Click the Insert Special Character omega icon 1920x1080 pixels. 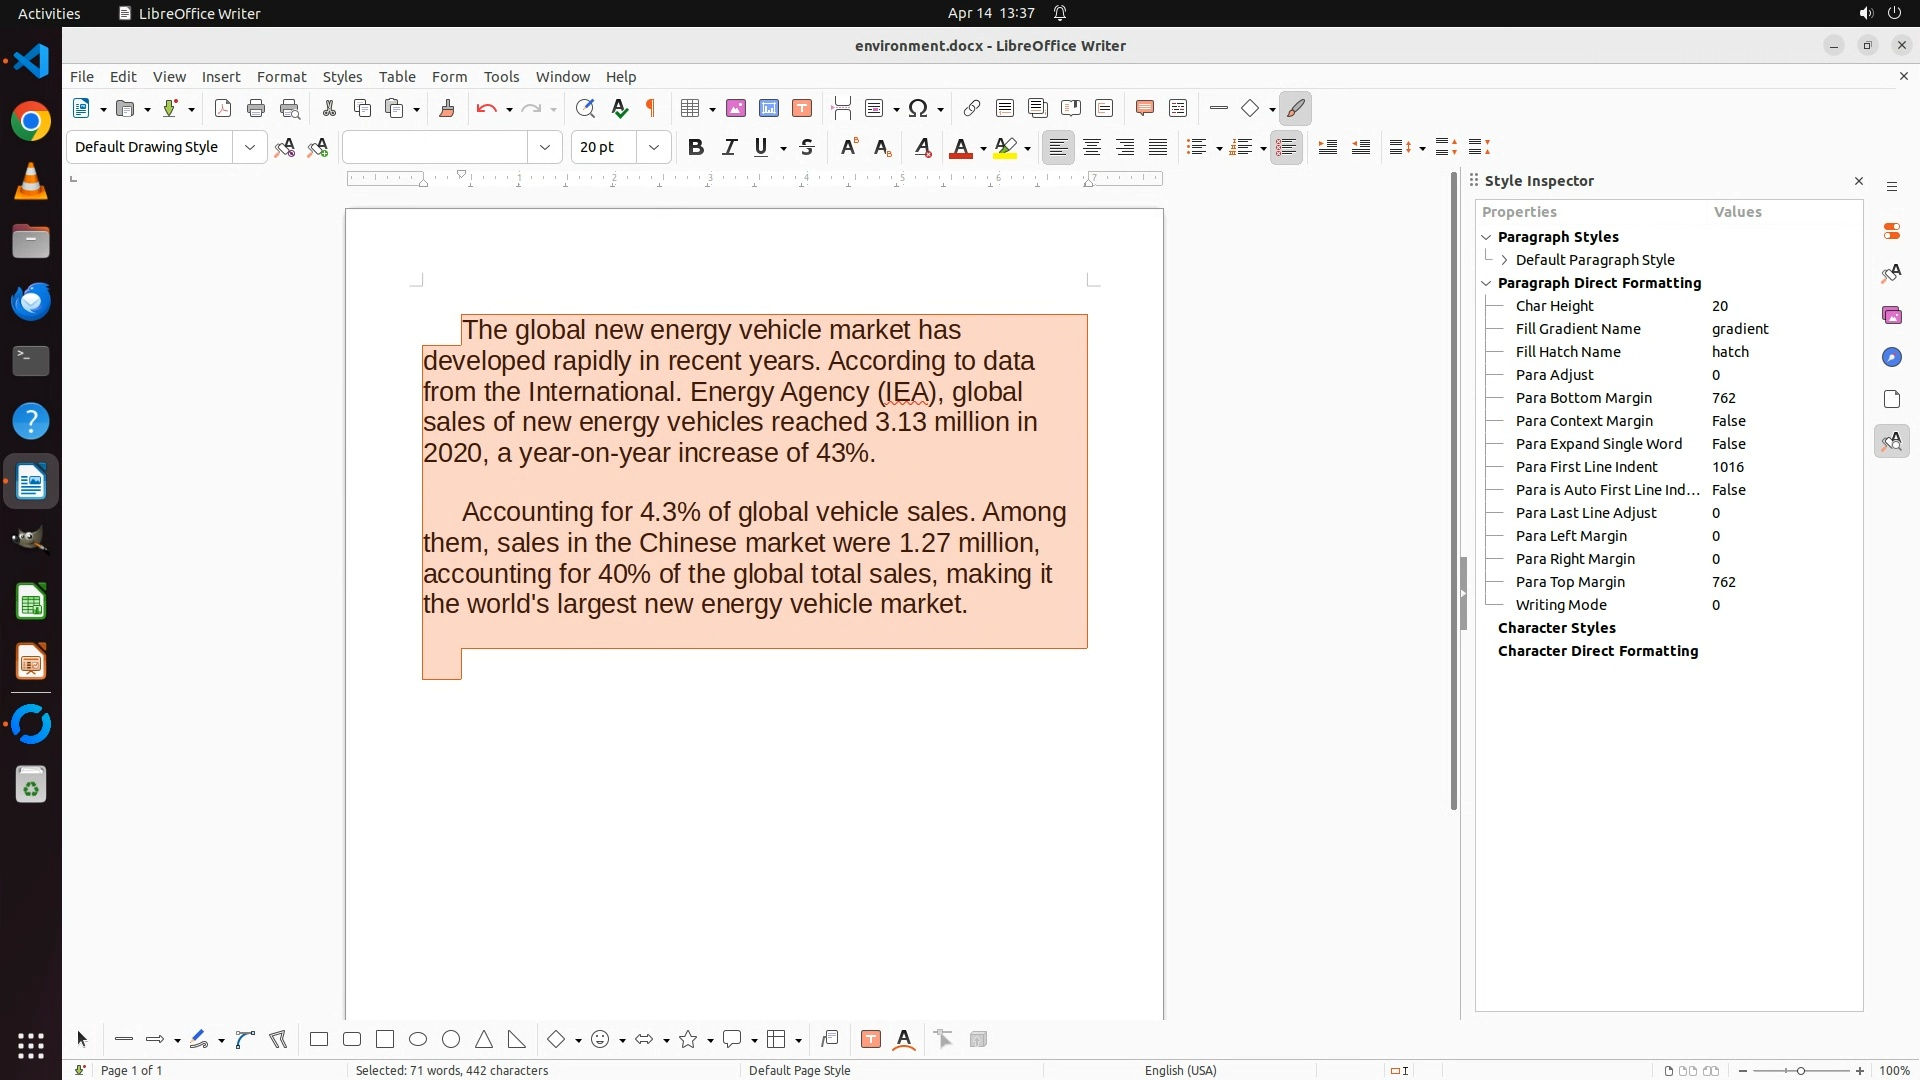coord(917,109)
